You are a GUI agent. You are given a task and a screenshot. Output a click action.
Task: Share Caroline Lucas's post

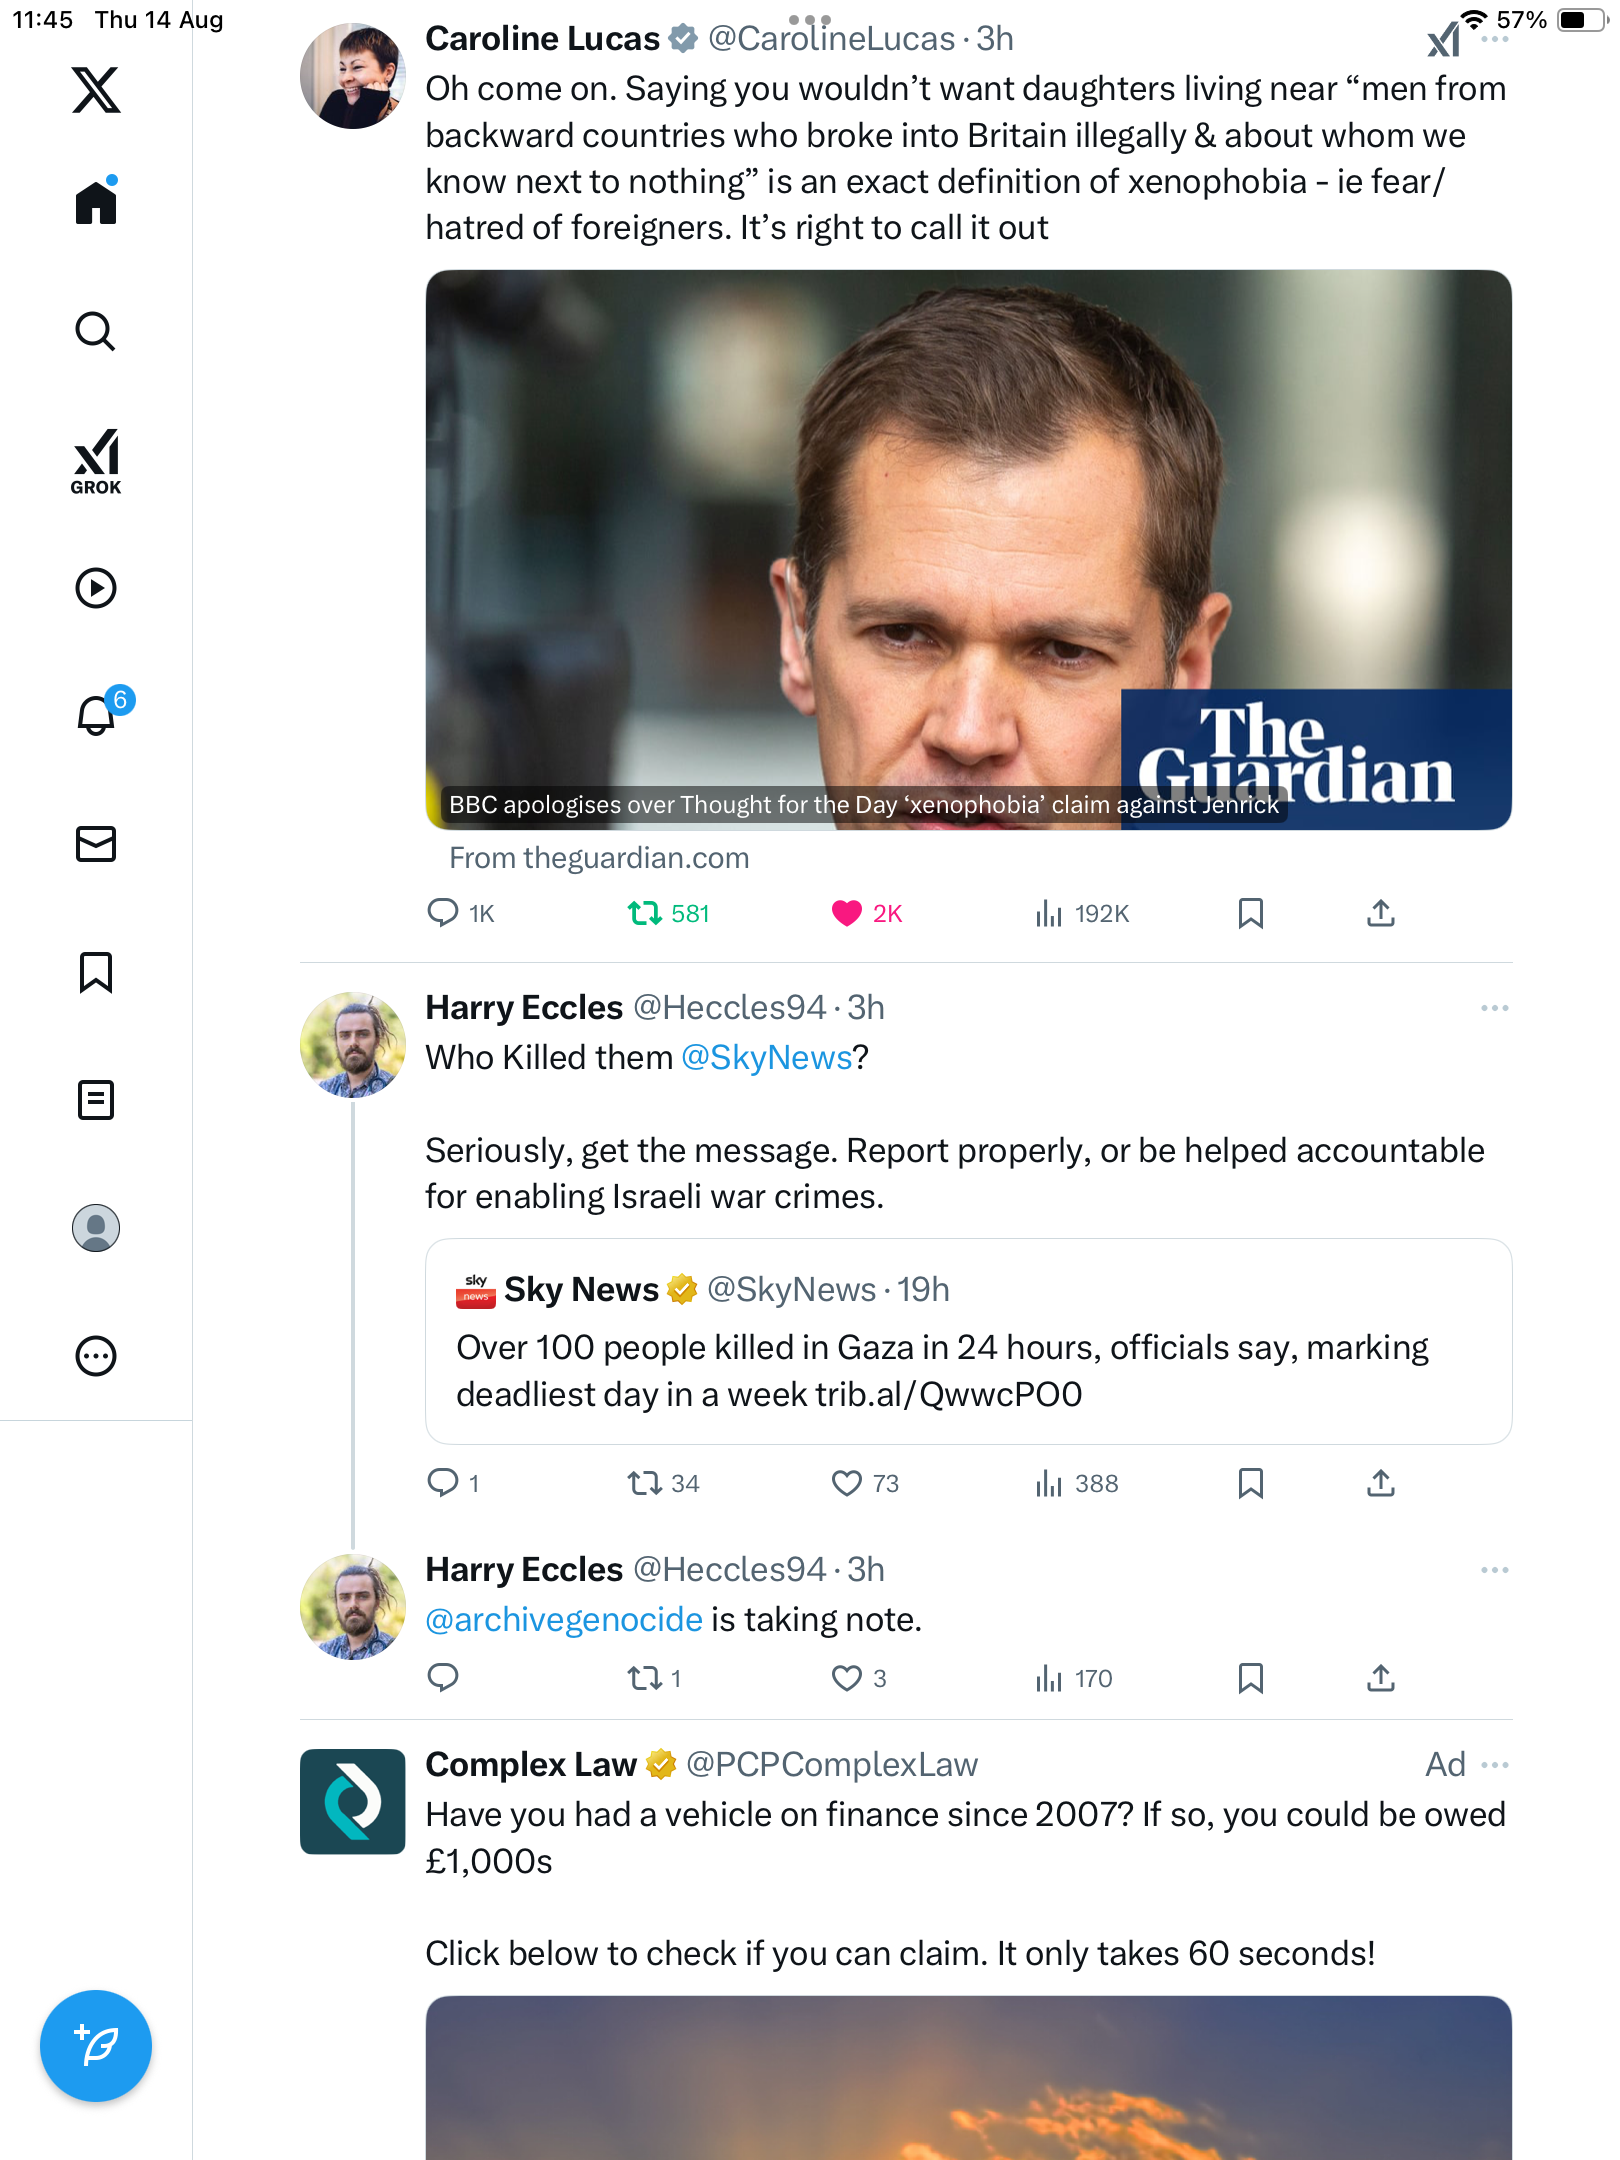click(x=1380, y=913)
